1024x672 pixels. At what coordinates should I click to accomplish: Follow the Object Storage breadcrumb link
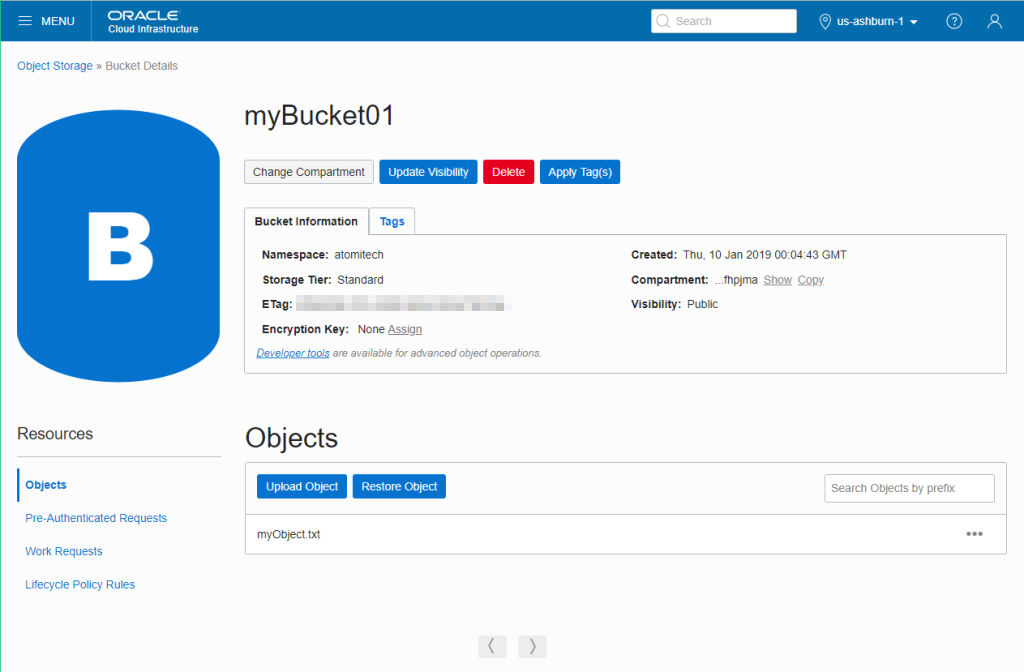tap(55, 66)
